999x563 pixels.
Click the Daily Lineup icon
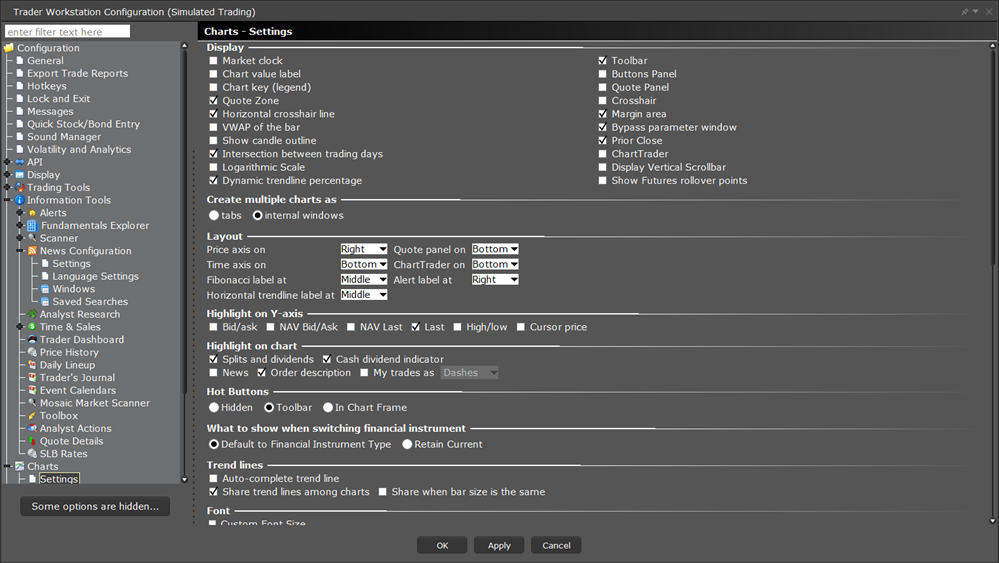point(32,365)
